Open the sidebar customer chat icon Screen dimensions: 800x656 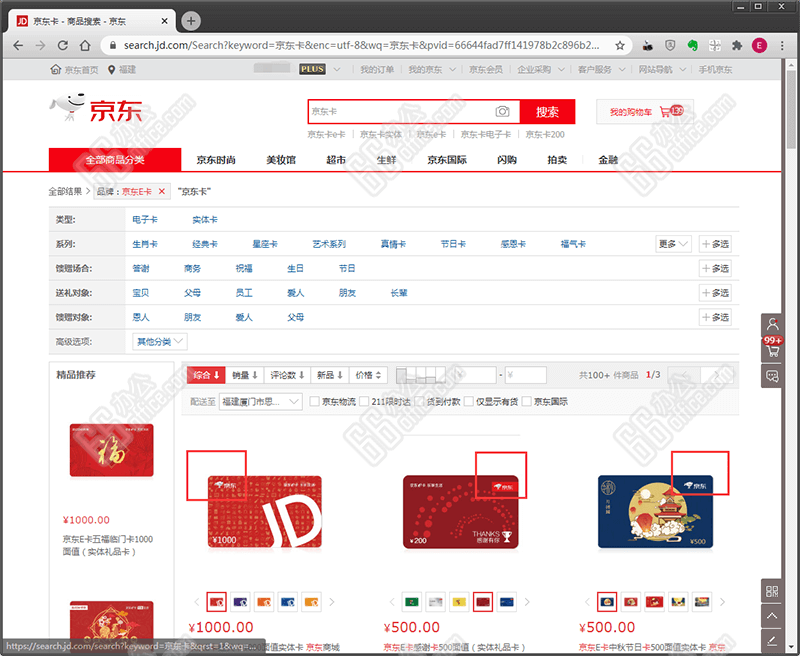point(772,376)
